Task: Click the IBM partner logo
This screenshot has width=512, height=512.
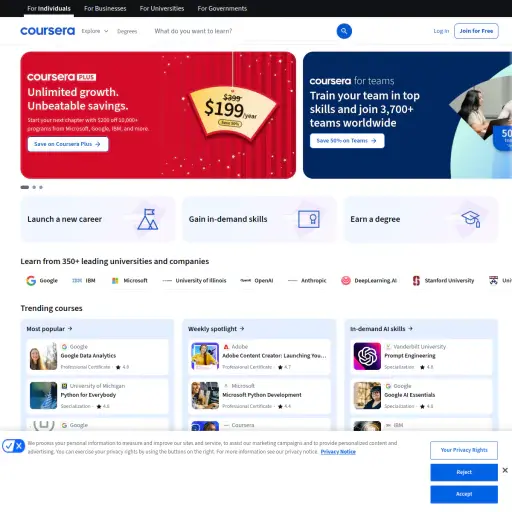Action: point(77,281)
